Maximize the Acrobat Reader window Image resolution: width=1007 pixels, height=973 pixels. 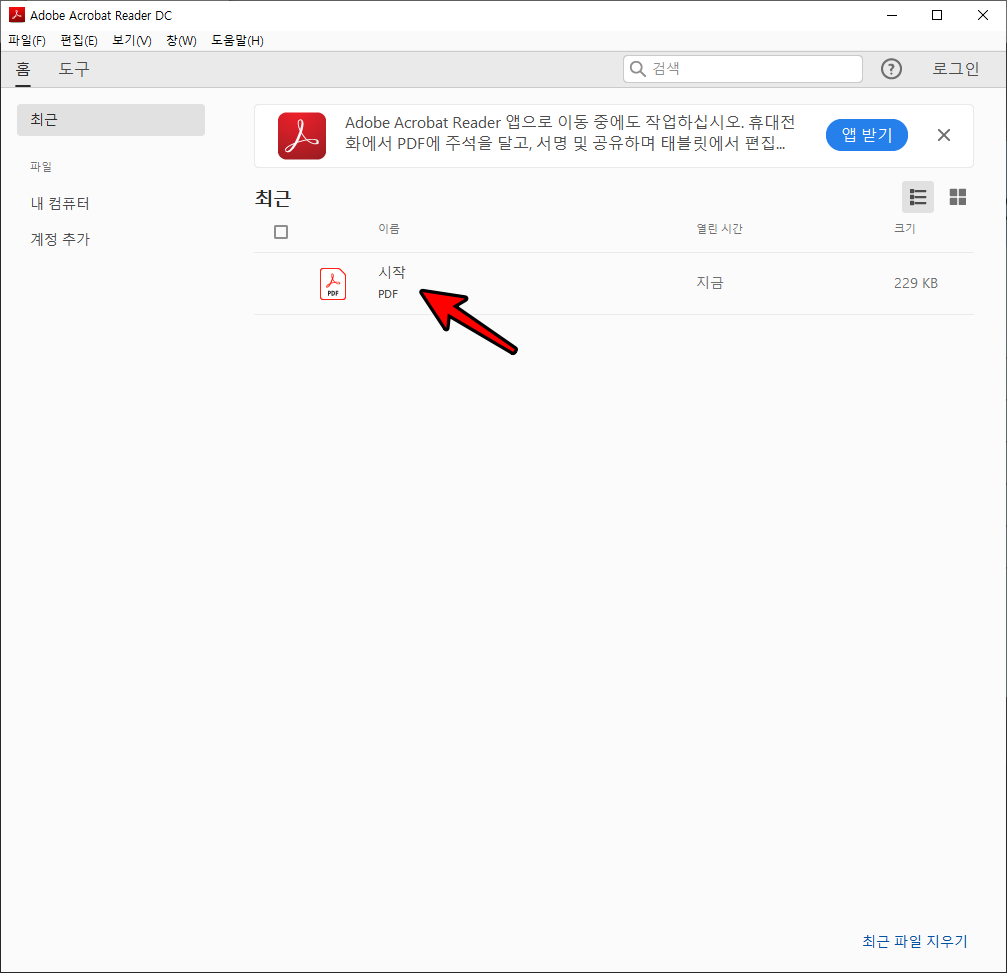tap(937, 15)
